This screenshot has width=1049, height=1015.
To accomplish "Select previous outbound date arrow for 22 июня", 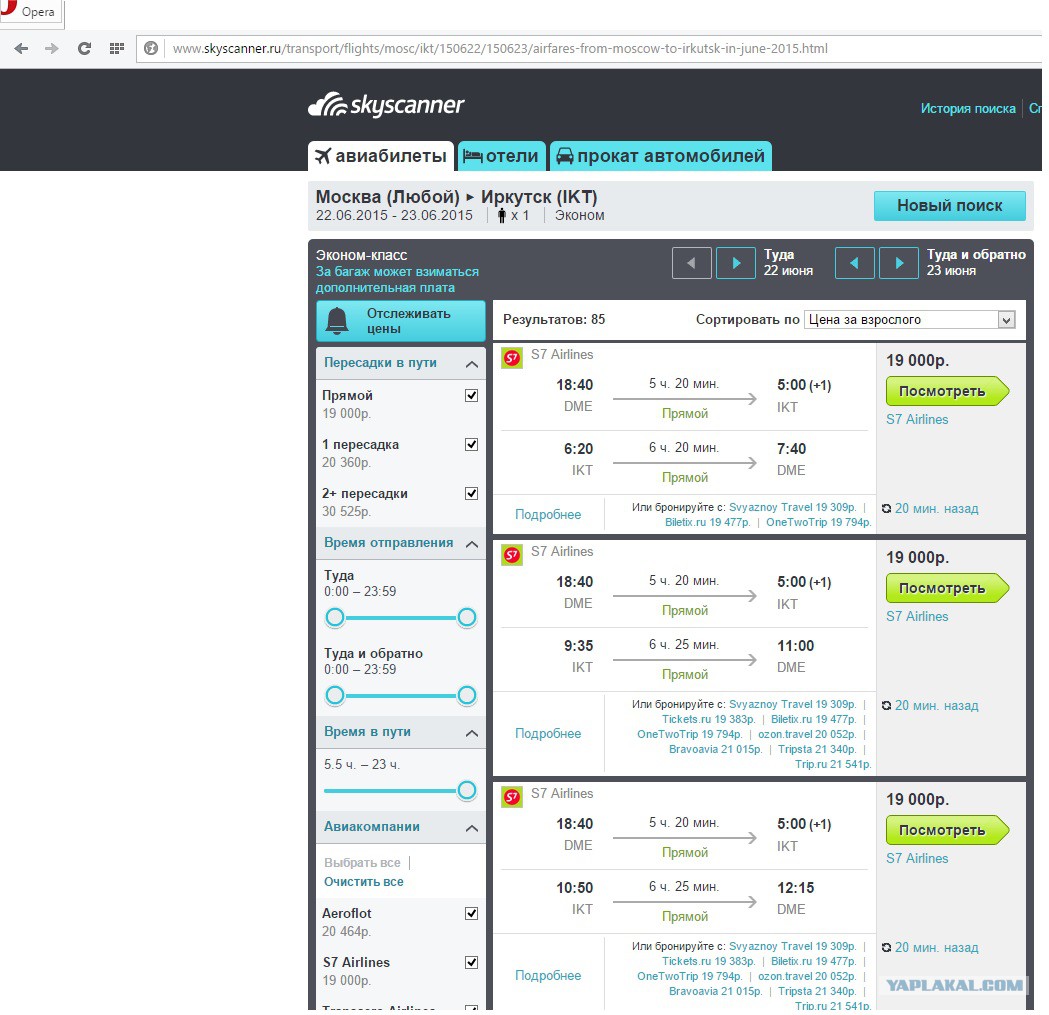I will [x=691, y=263].
